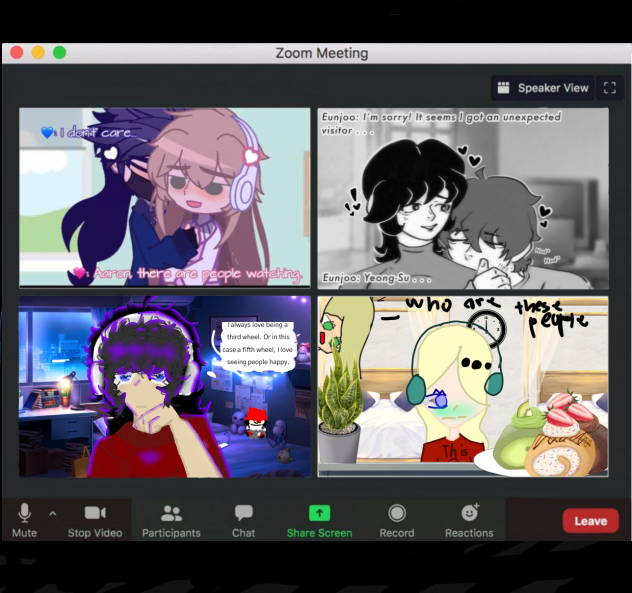Select the purple-room headphone character tile
Screen dimensions: 632x593
(x=165, y=387)
